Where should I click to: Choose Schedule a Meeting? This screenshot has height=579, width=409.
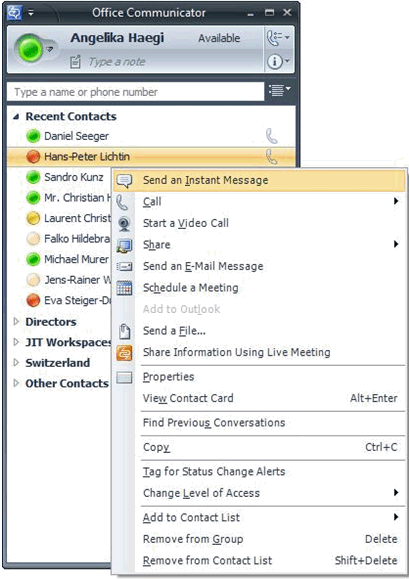pyautogui.click(x=259, y=288)
